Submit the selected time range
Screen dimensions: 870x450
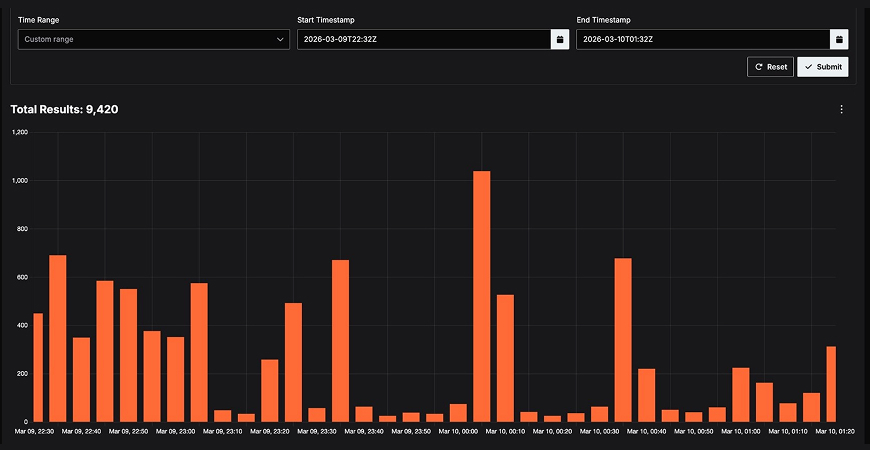823,67
